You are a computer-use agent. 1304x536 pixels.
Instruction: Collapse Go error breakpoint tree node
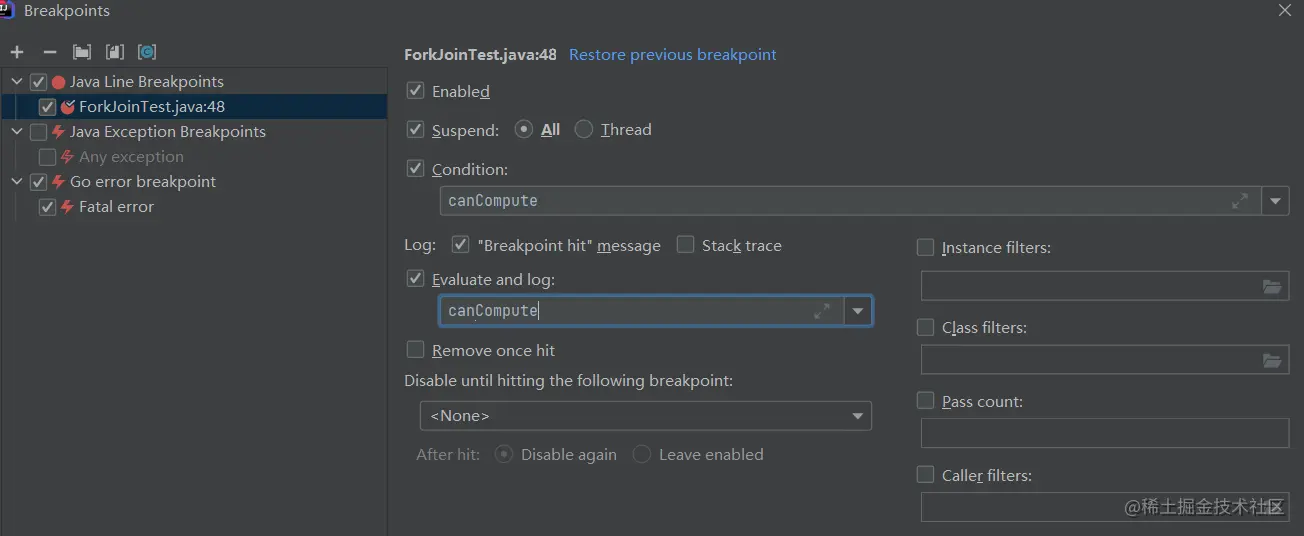(17, 182)
